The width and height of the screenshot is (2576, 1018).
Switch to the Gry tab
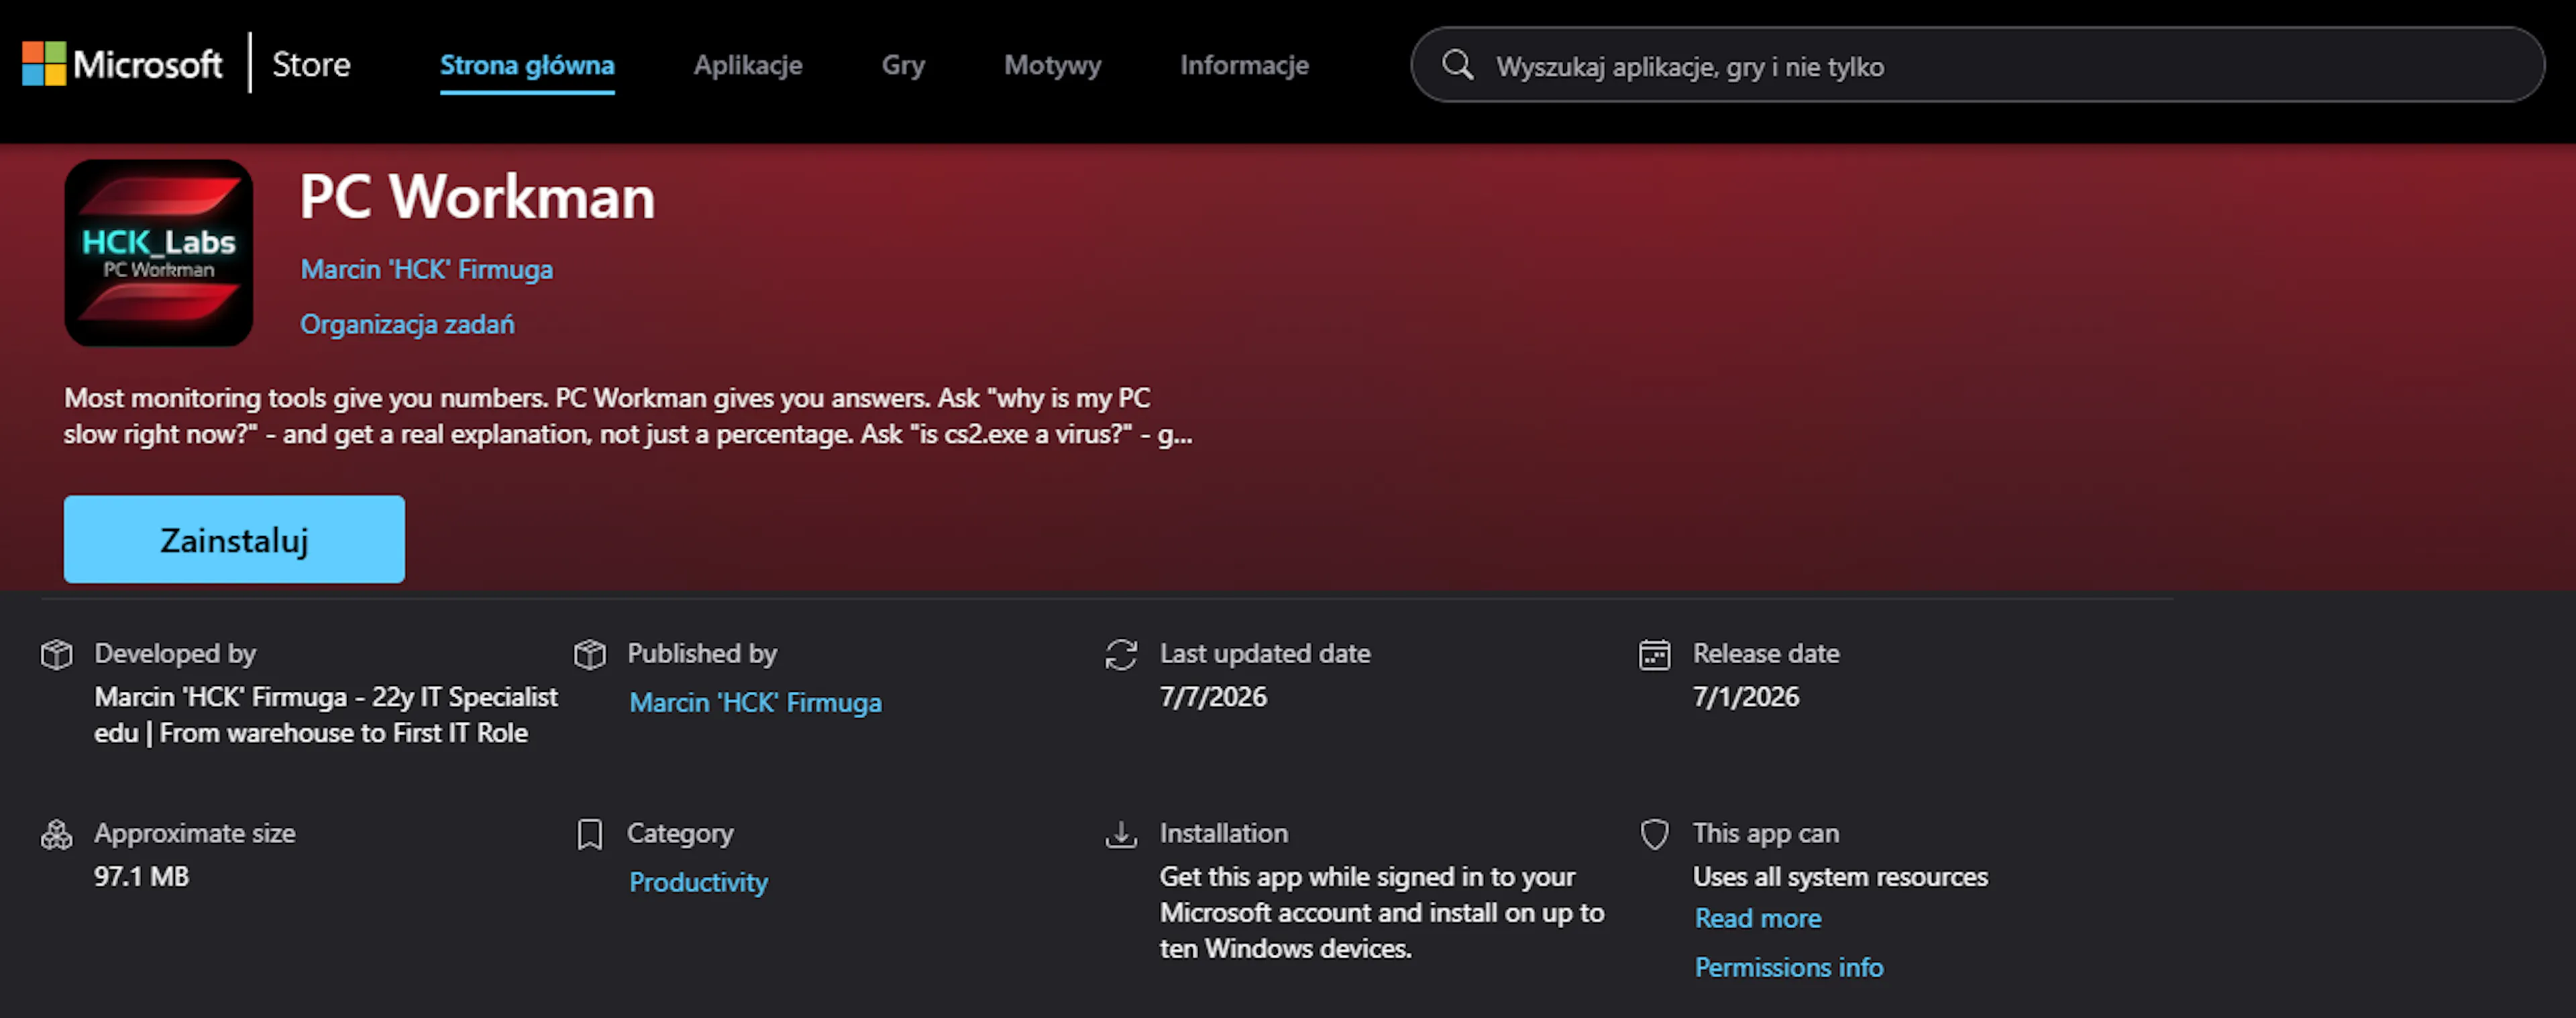coord(903,65)
